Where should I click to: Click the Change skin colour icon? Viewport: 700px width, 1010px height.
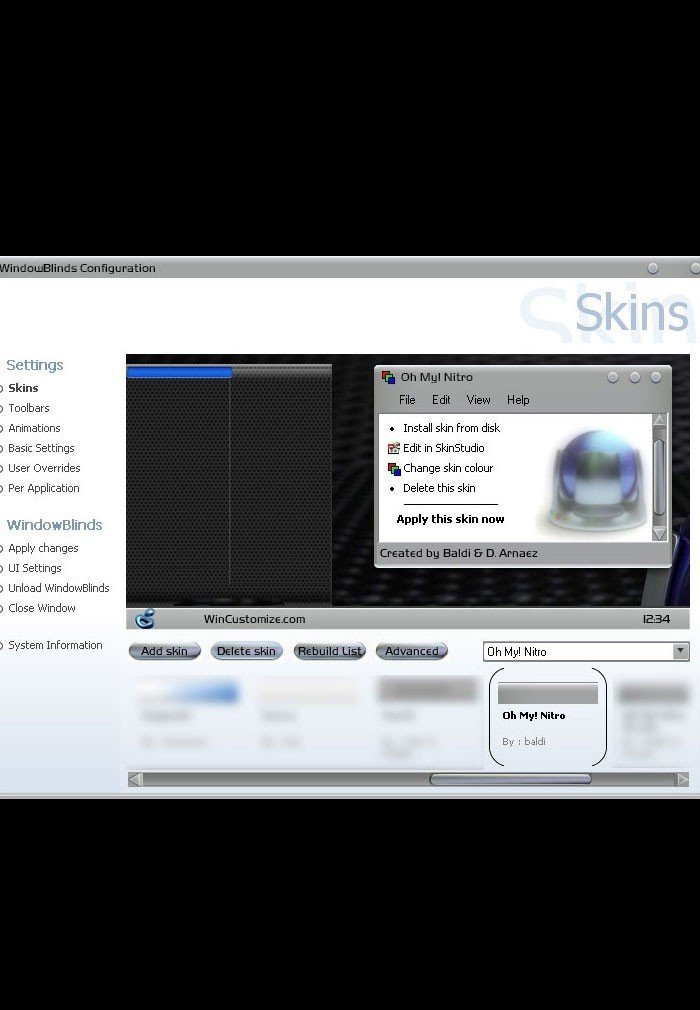[393, 469]
